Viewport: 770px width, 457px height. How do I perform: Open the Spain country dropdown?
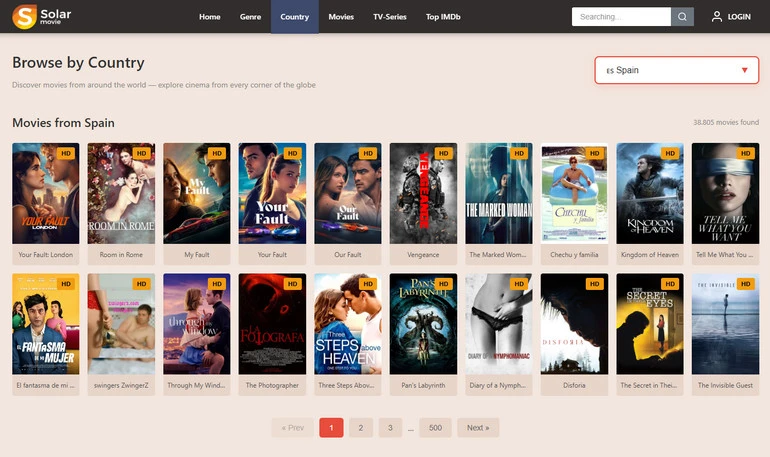click(677, 70)
